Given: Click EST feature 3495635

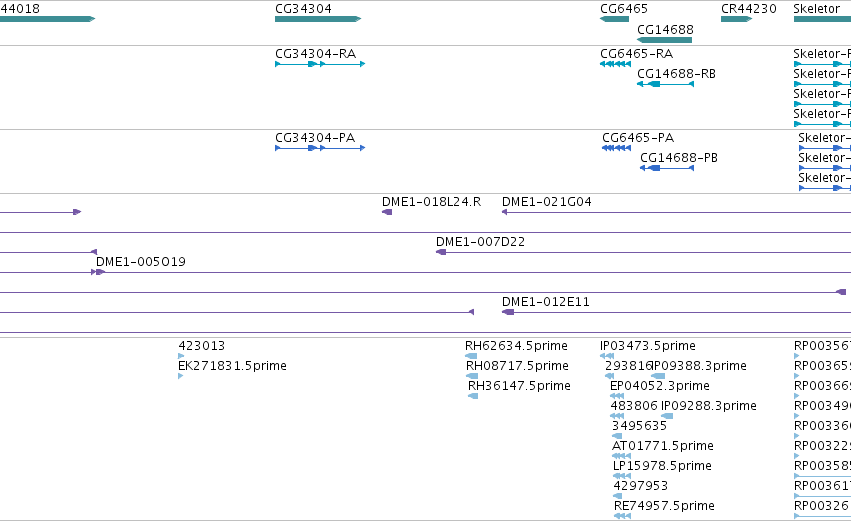Looking at the screenshot, I should [617, 436].
